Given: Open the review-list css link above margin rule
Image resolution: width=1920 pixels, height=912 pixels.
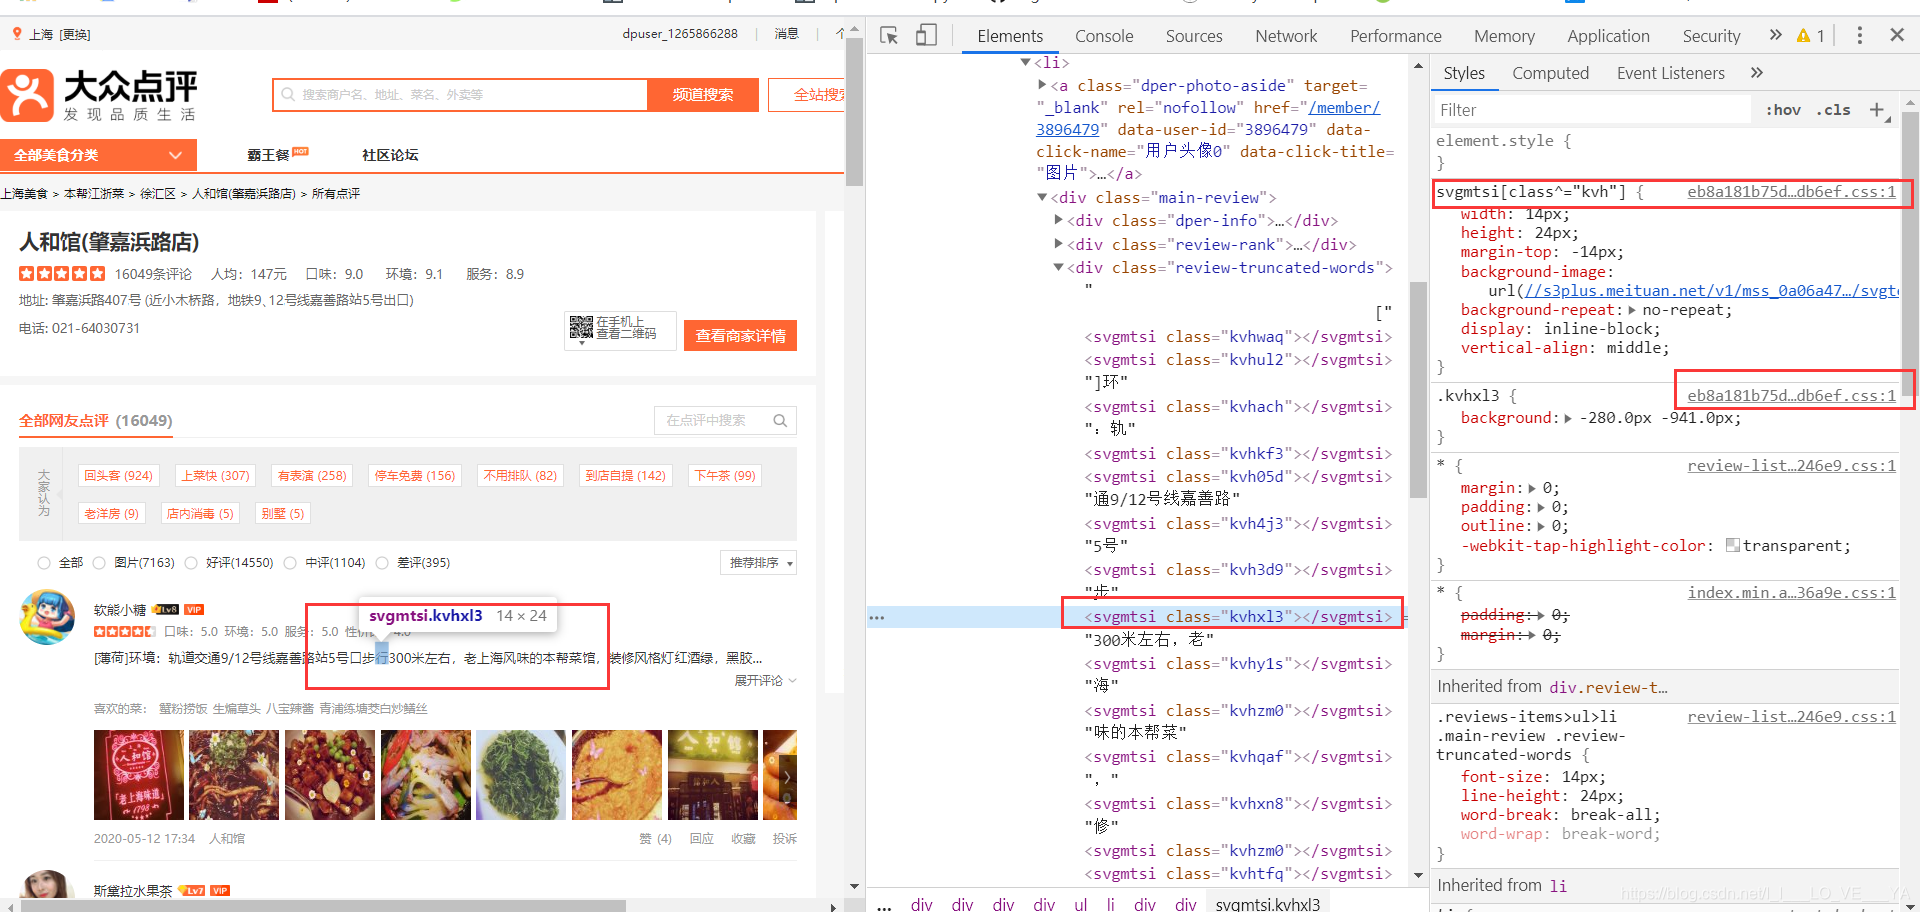Looking at the screenshot, I should [1791, 466].
